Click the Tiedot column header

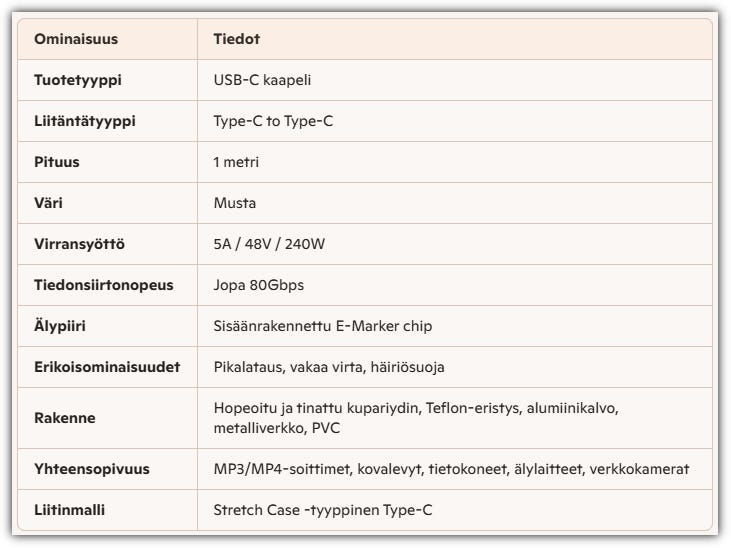point(235,39)
